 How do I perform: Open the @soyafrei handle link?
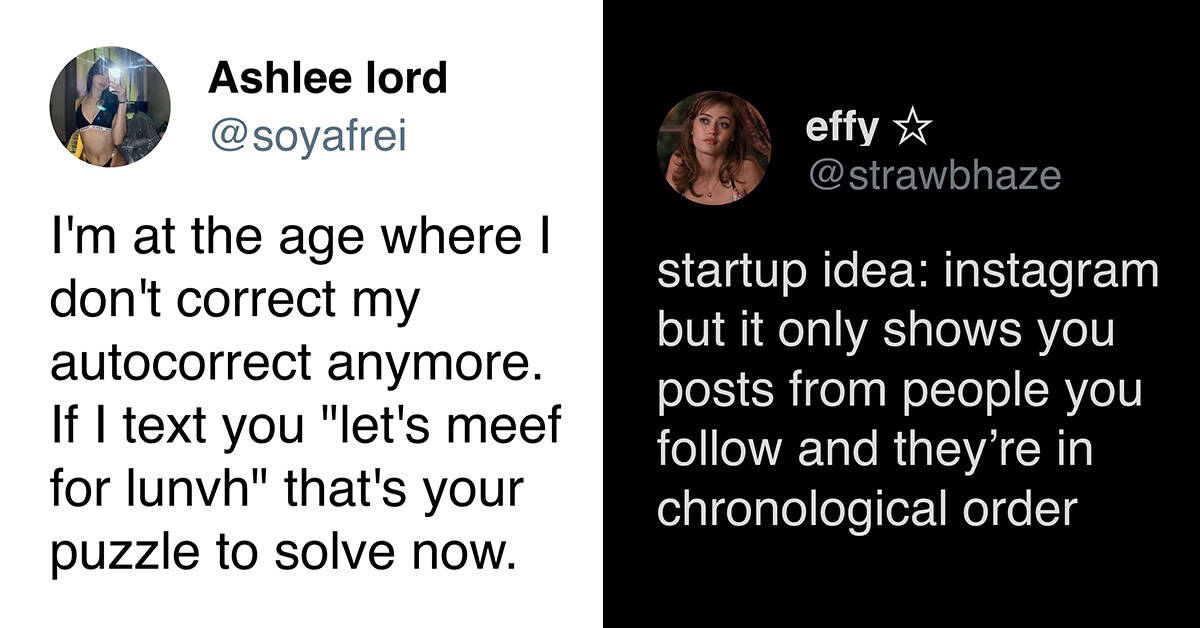(307, 135)
